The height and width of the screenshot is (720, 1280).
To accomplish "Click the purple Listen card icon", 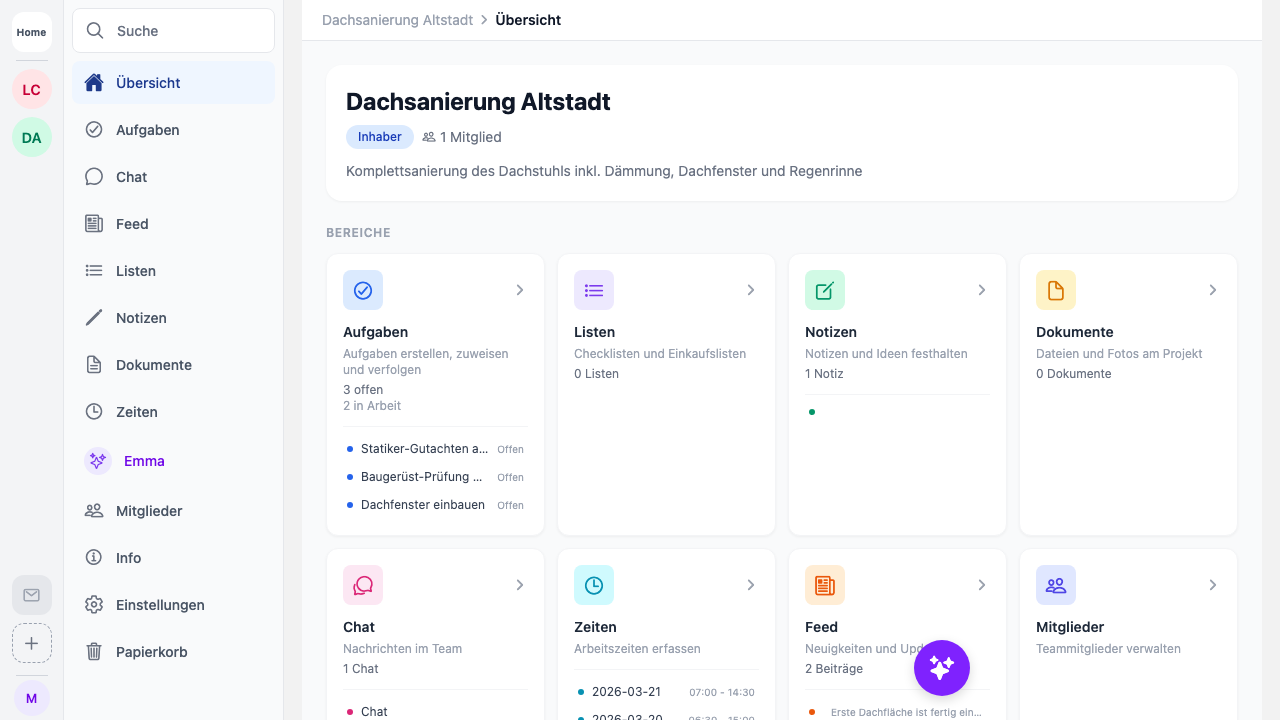I will pos(594,290).
